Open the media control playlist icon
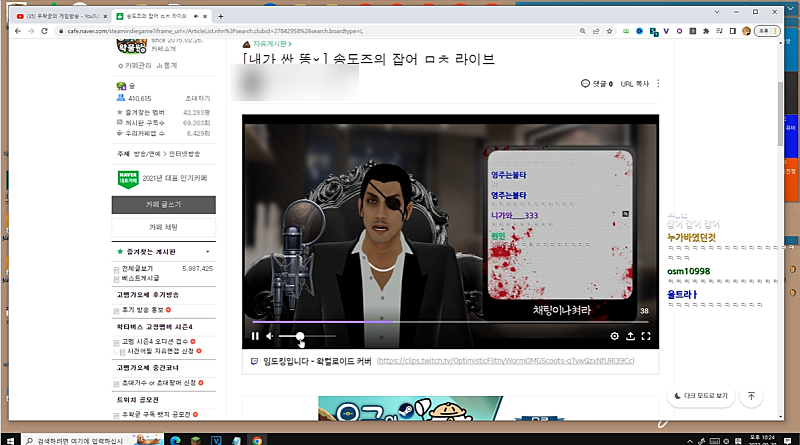This screenshot has height=445, width=800. [719, 31]
